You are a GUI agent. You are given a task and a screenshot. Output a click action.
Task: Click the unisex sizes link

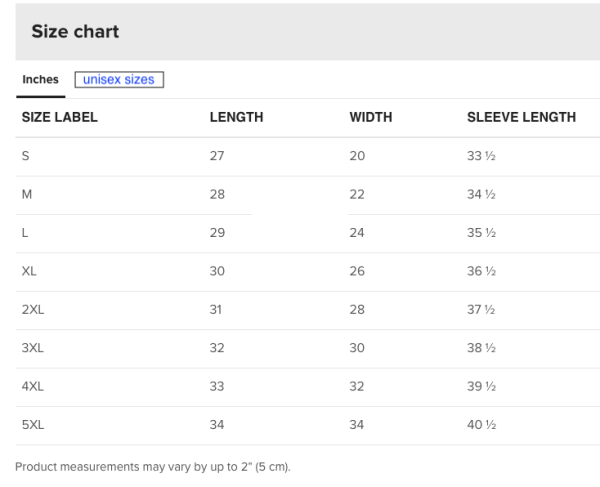(119, 80)
